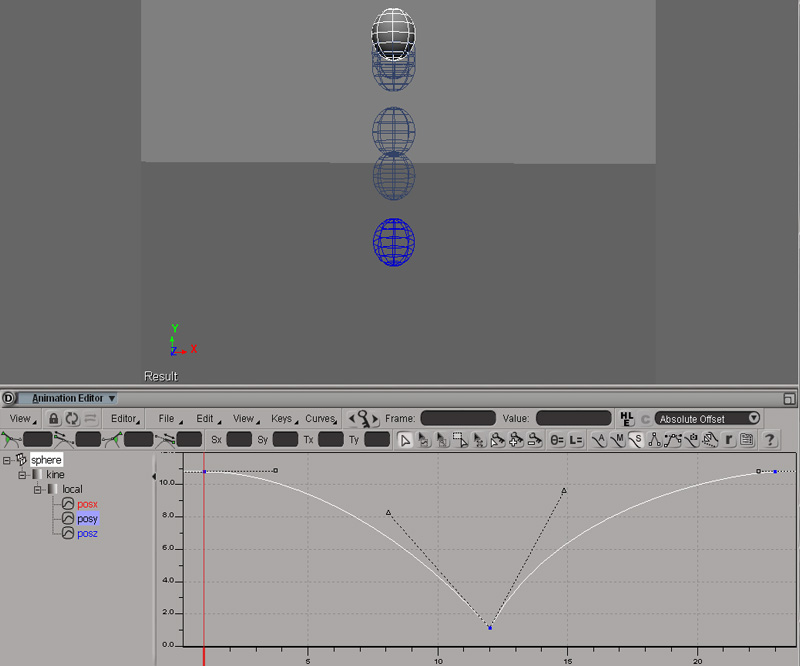
Task: Open the property page list icon
Action: tap(747, 439)
